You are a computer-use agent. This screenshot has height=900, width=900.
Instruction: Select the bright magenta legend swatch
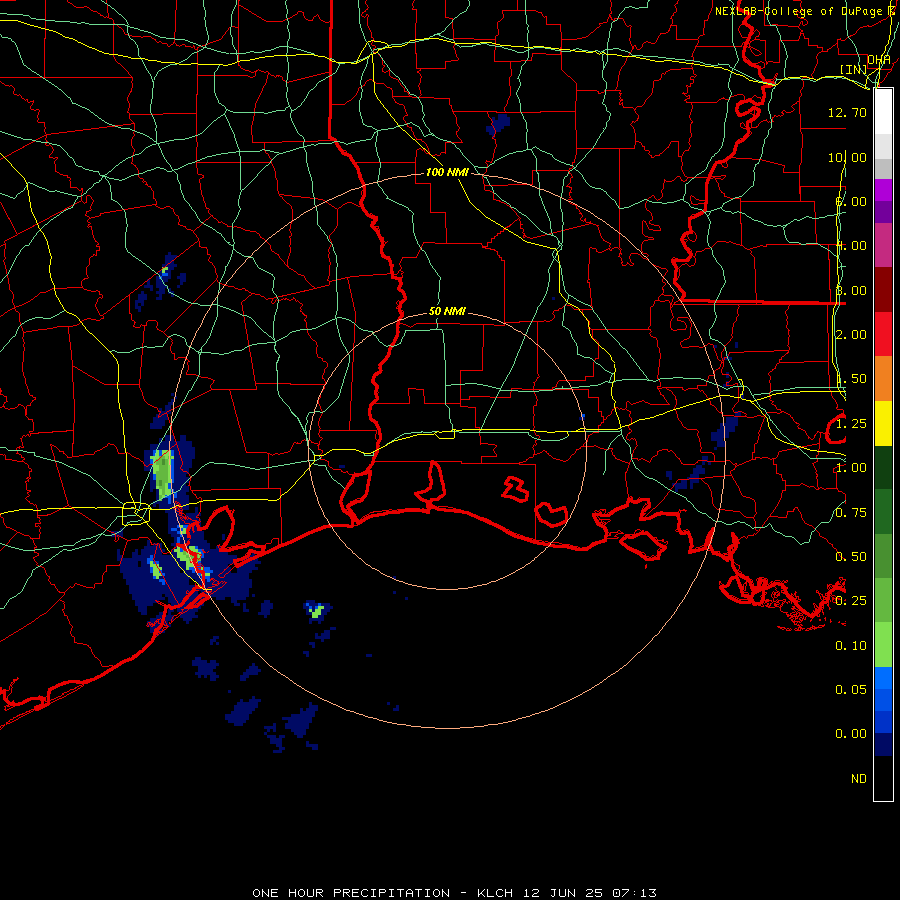[883, 189]
